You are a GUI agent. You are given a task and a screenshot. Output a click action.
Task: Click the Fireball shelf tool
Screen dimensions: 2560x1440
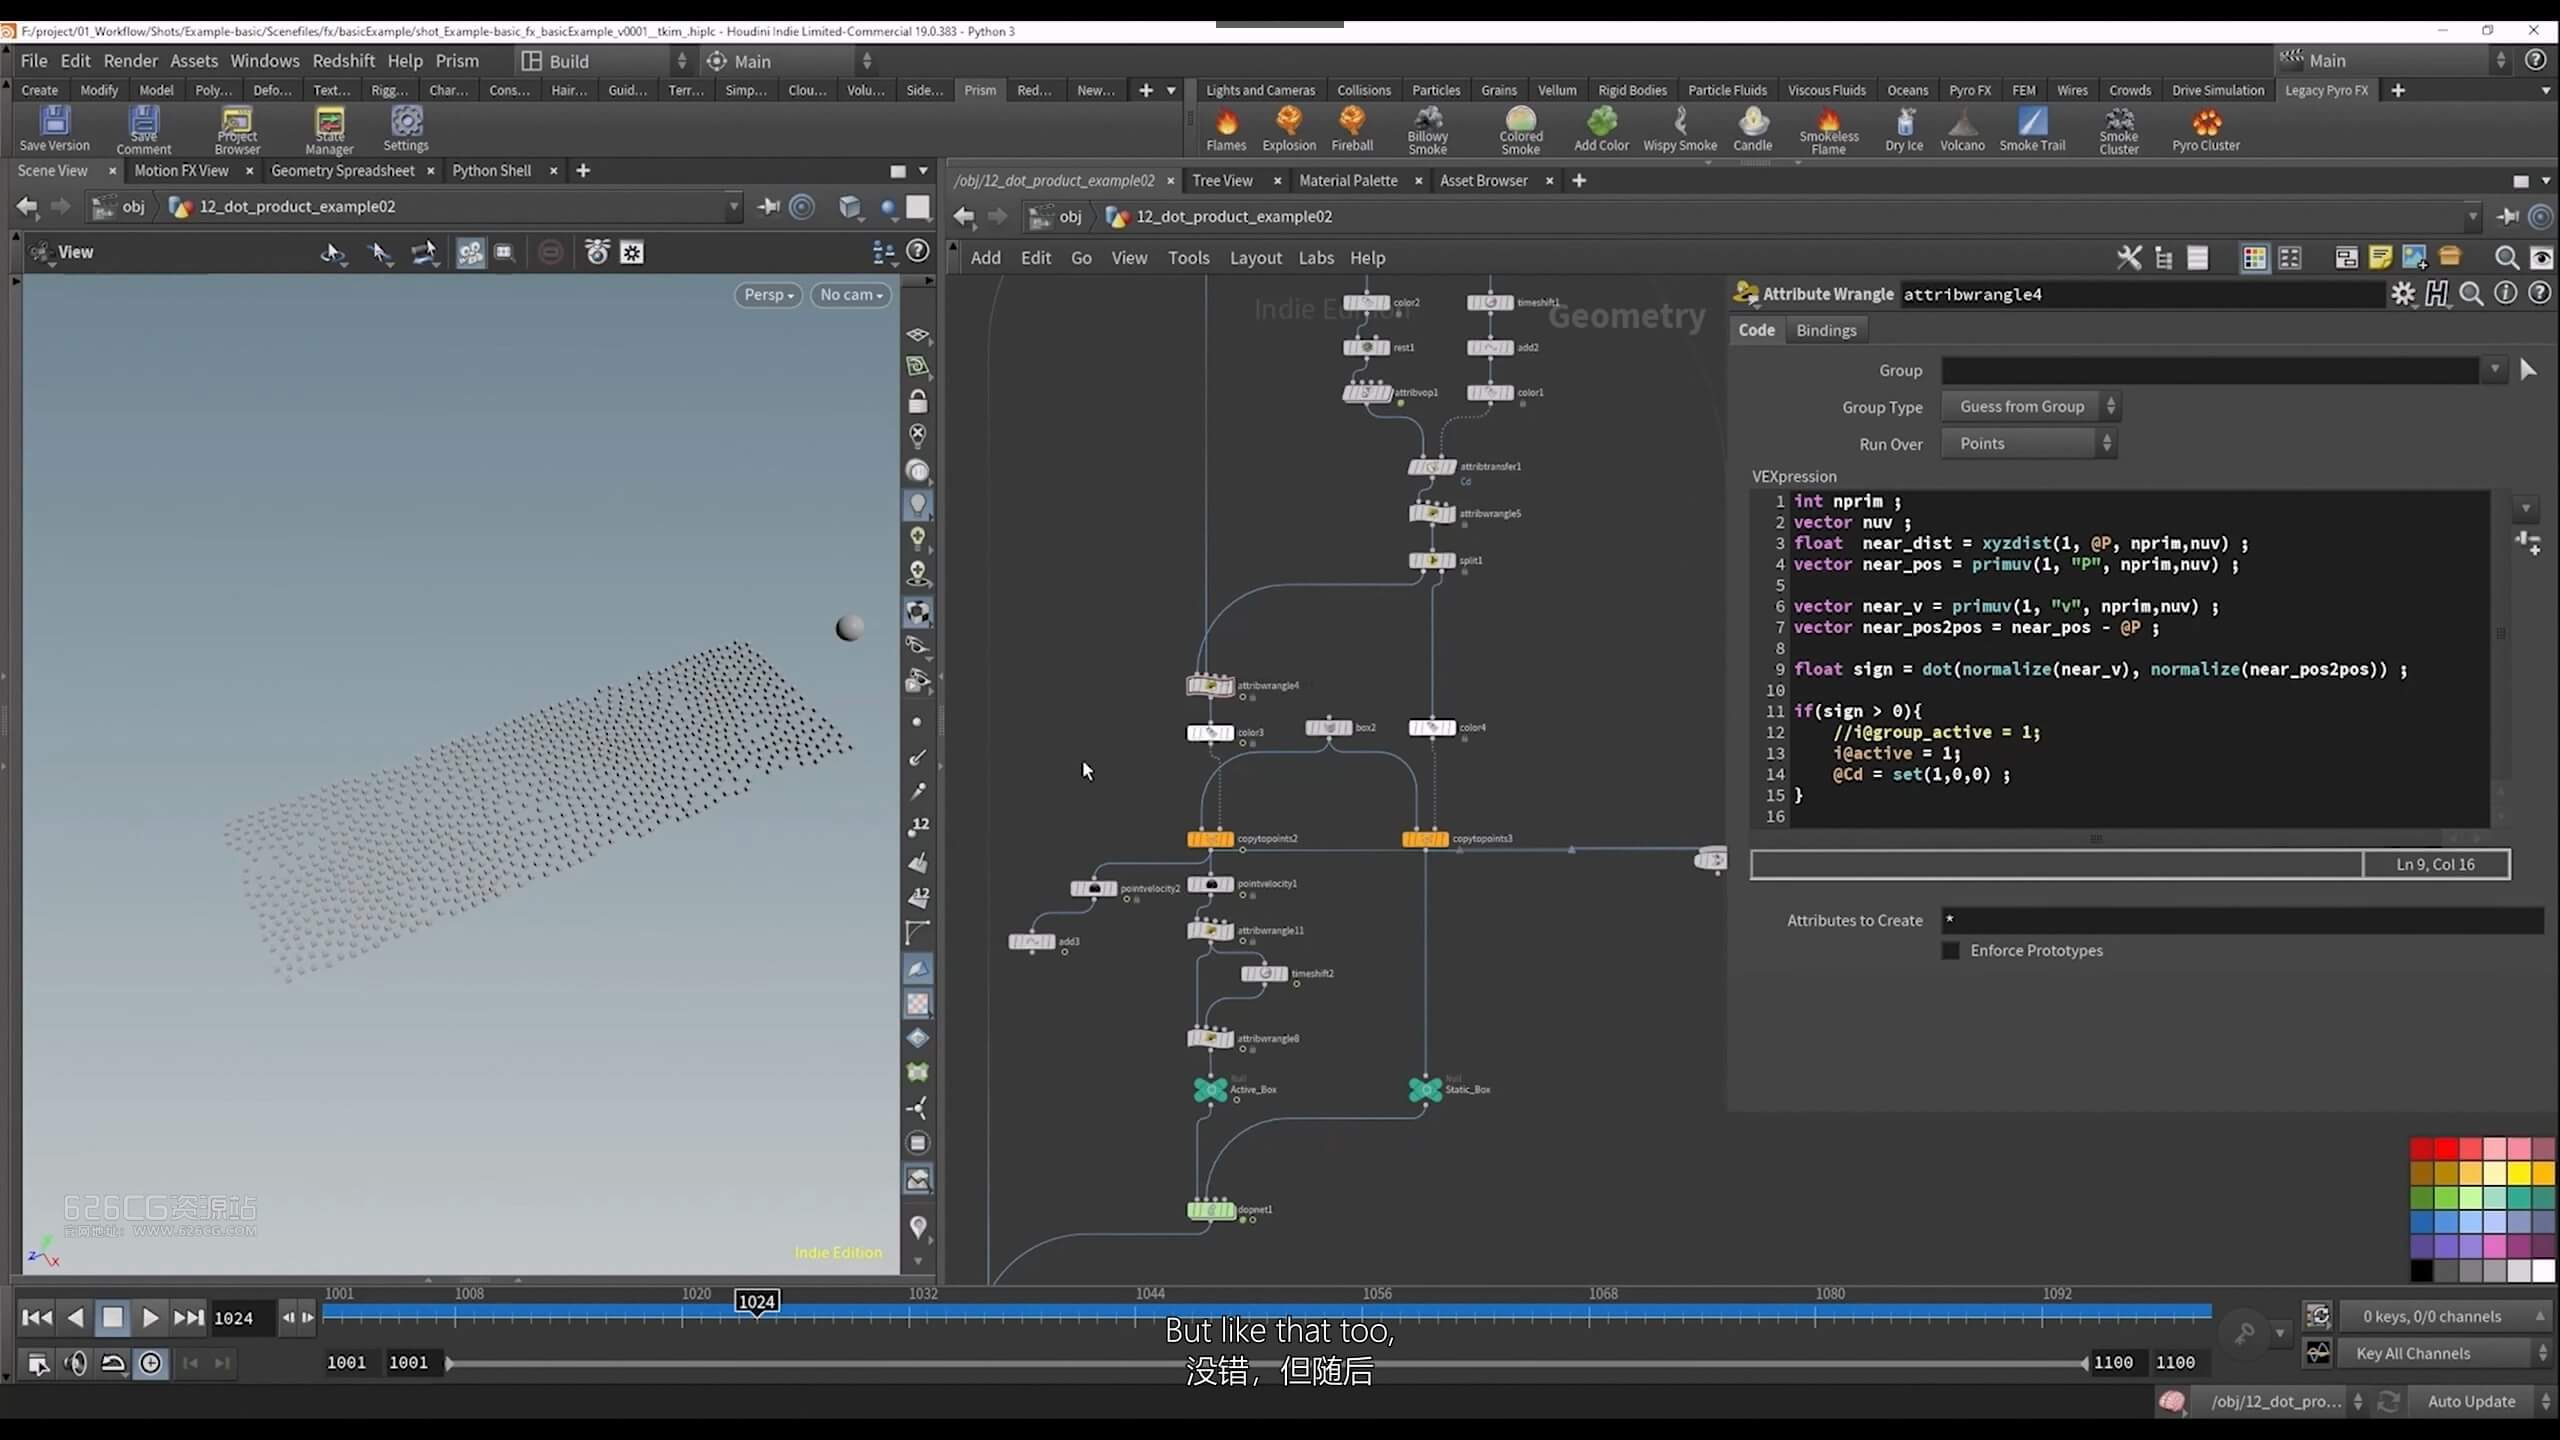[x=1351, y=130]
